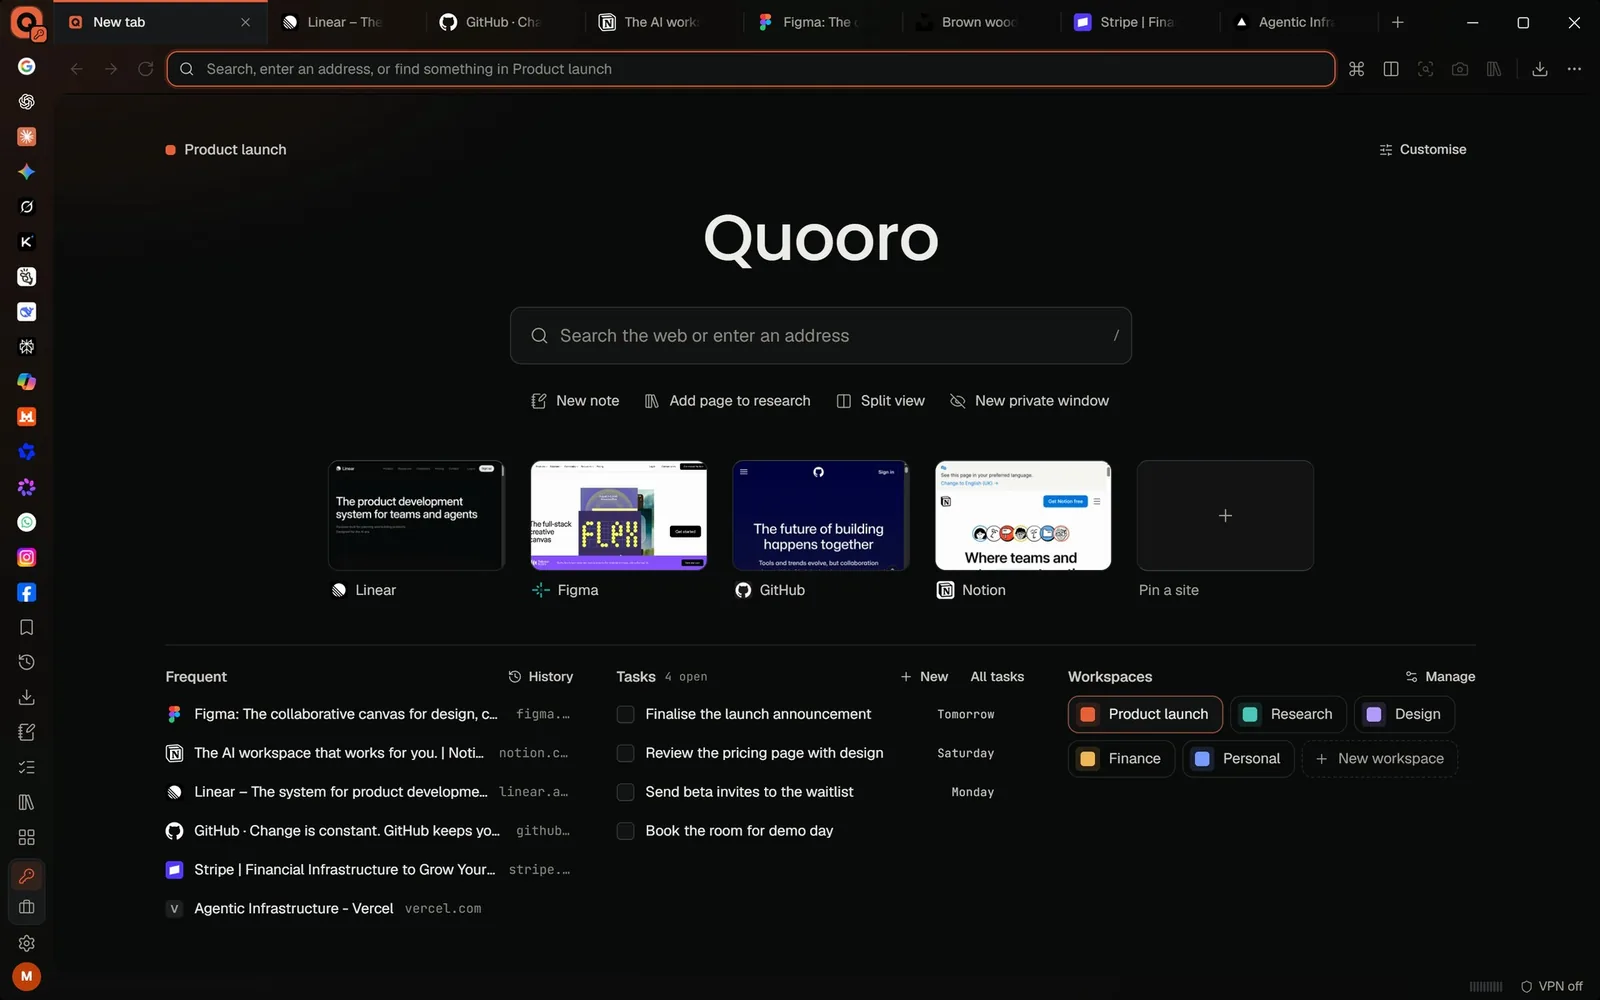Open the sidebar notes icon
Screen dimensions: 1600x1000
click(x=27, y=732)
